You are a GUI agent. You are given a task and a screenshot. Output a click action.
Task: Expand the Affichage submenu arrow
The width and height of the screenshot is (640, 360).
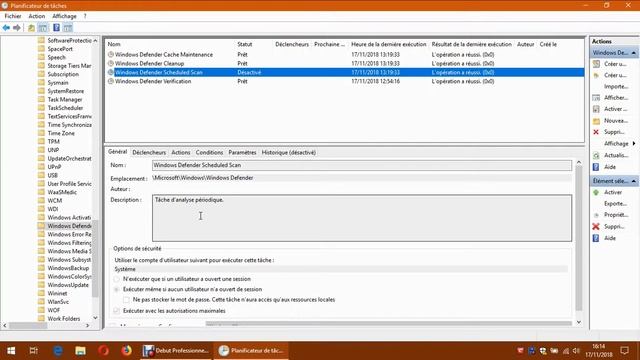click(634, 144)
